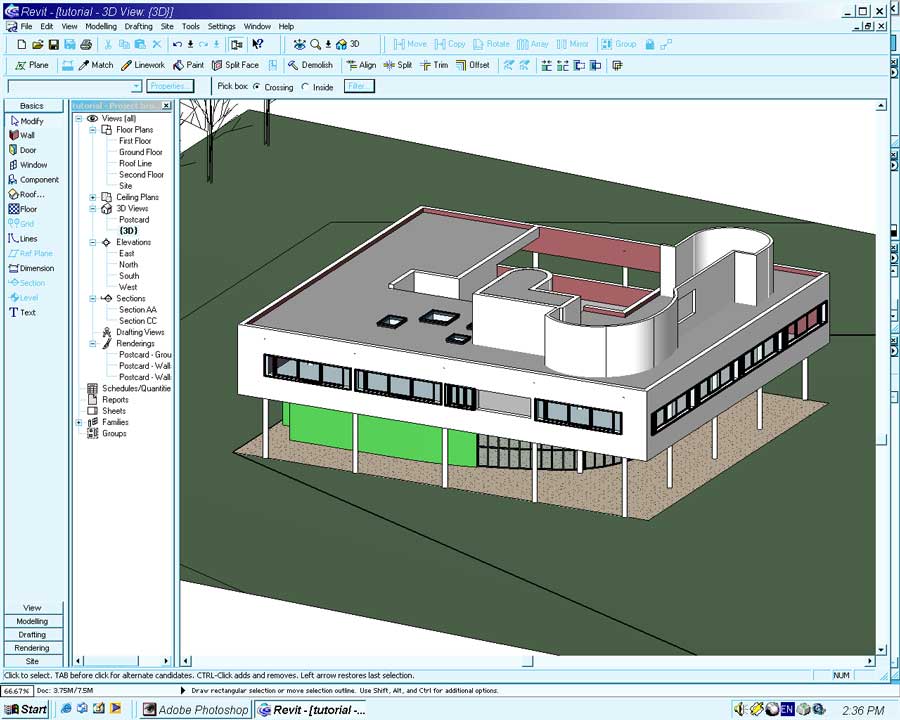Collapse the Sections node
The width and height of the screenshot is (900, 720).
tap(92, 299)
